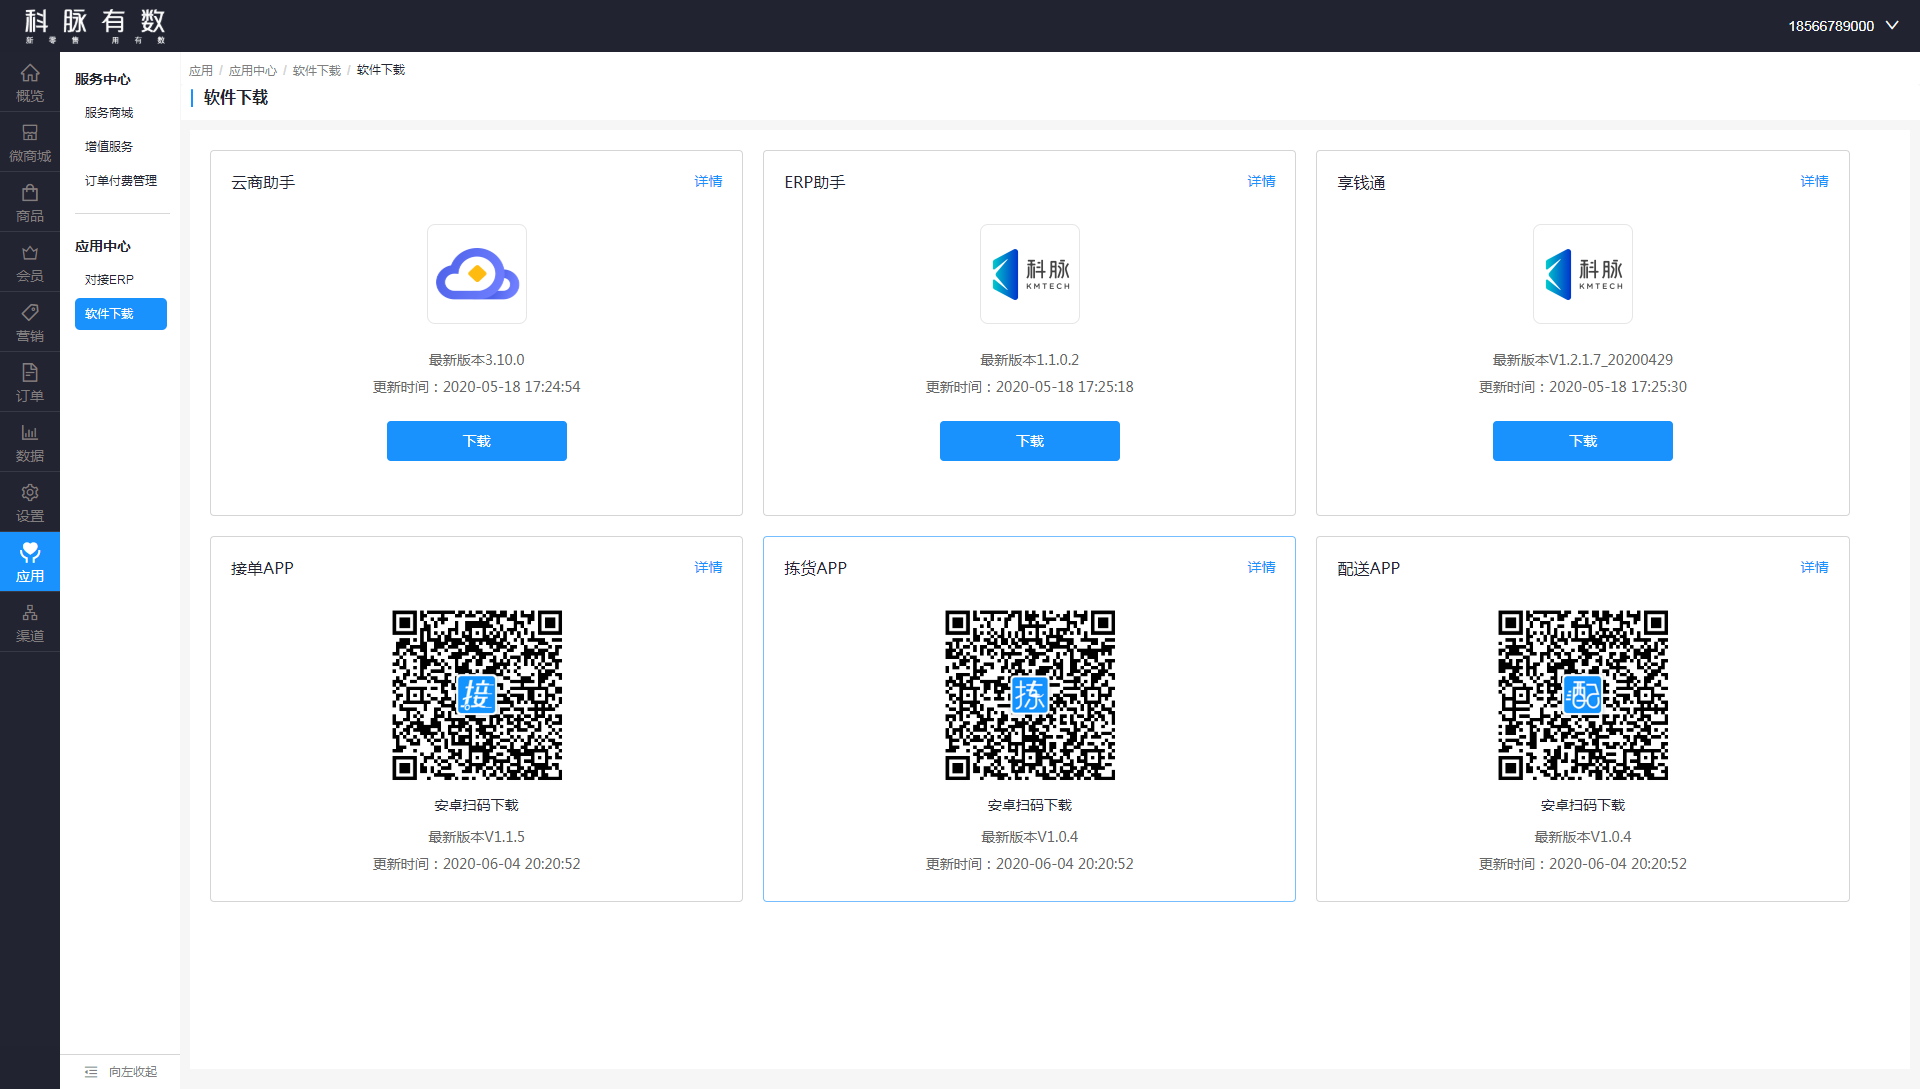Open the 数据 sidebar icon

pyautogui.click(x=30, y=442)
